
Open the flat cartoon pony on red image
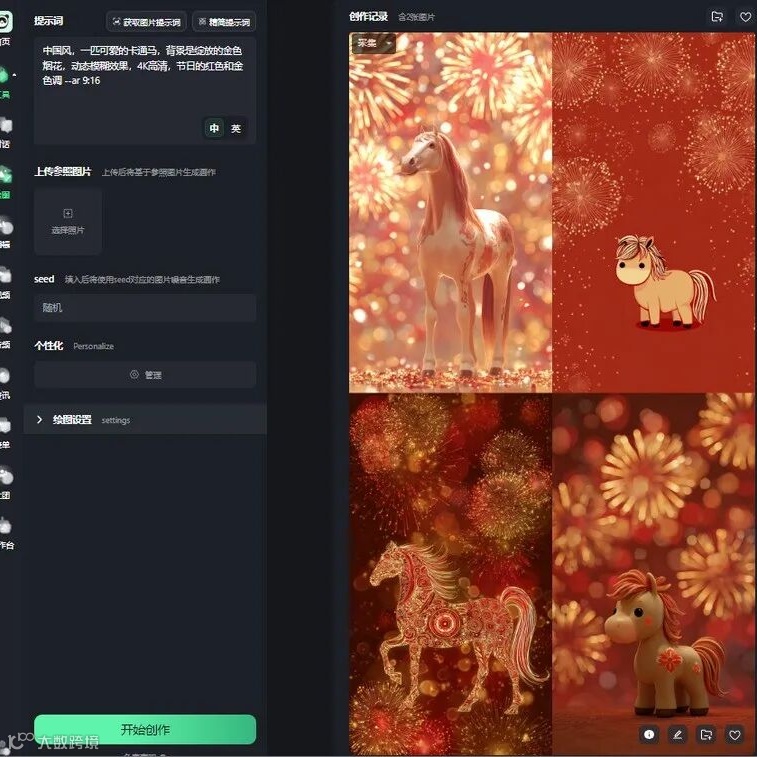tap(654, 212)
